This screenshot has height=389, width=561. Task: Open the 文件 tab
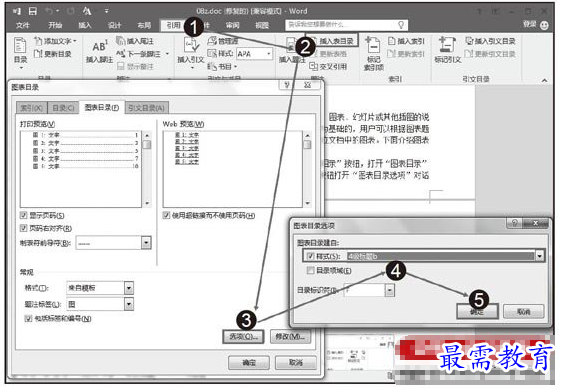tap(23, 25)
